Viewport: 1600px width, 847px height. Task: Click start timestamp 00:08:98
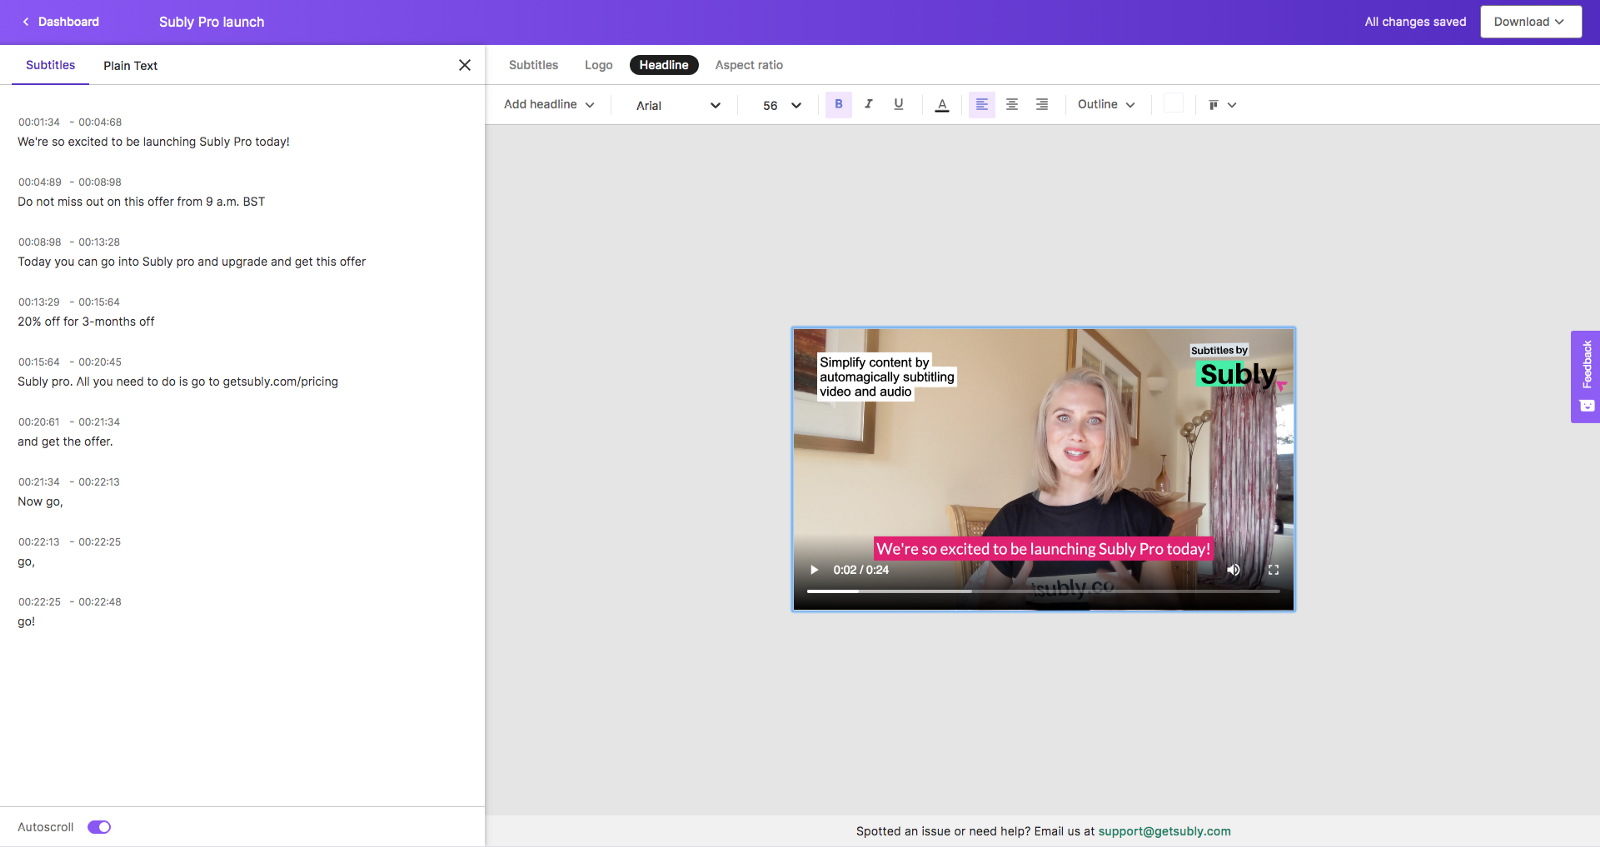pyautogui.click(x=39, y=242)
